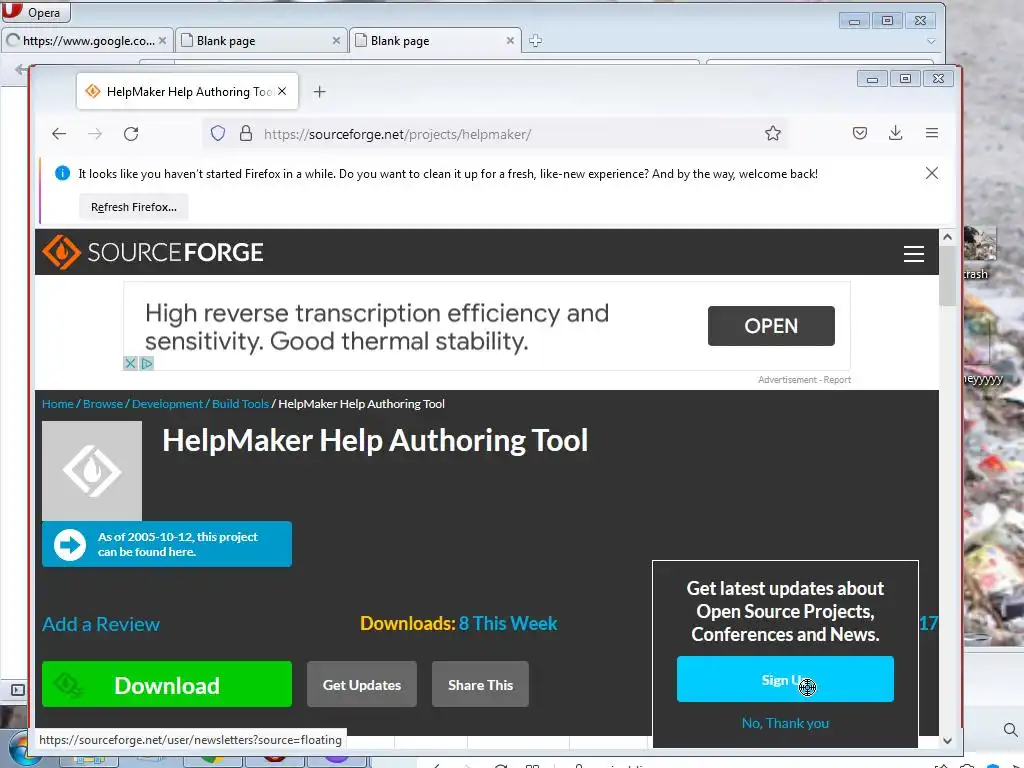Select the first Blank page tab in Opera

(260, 40)
